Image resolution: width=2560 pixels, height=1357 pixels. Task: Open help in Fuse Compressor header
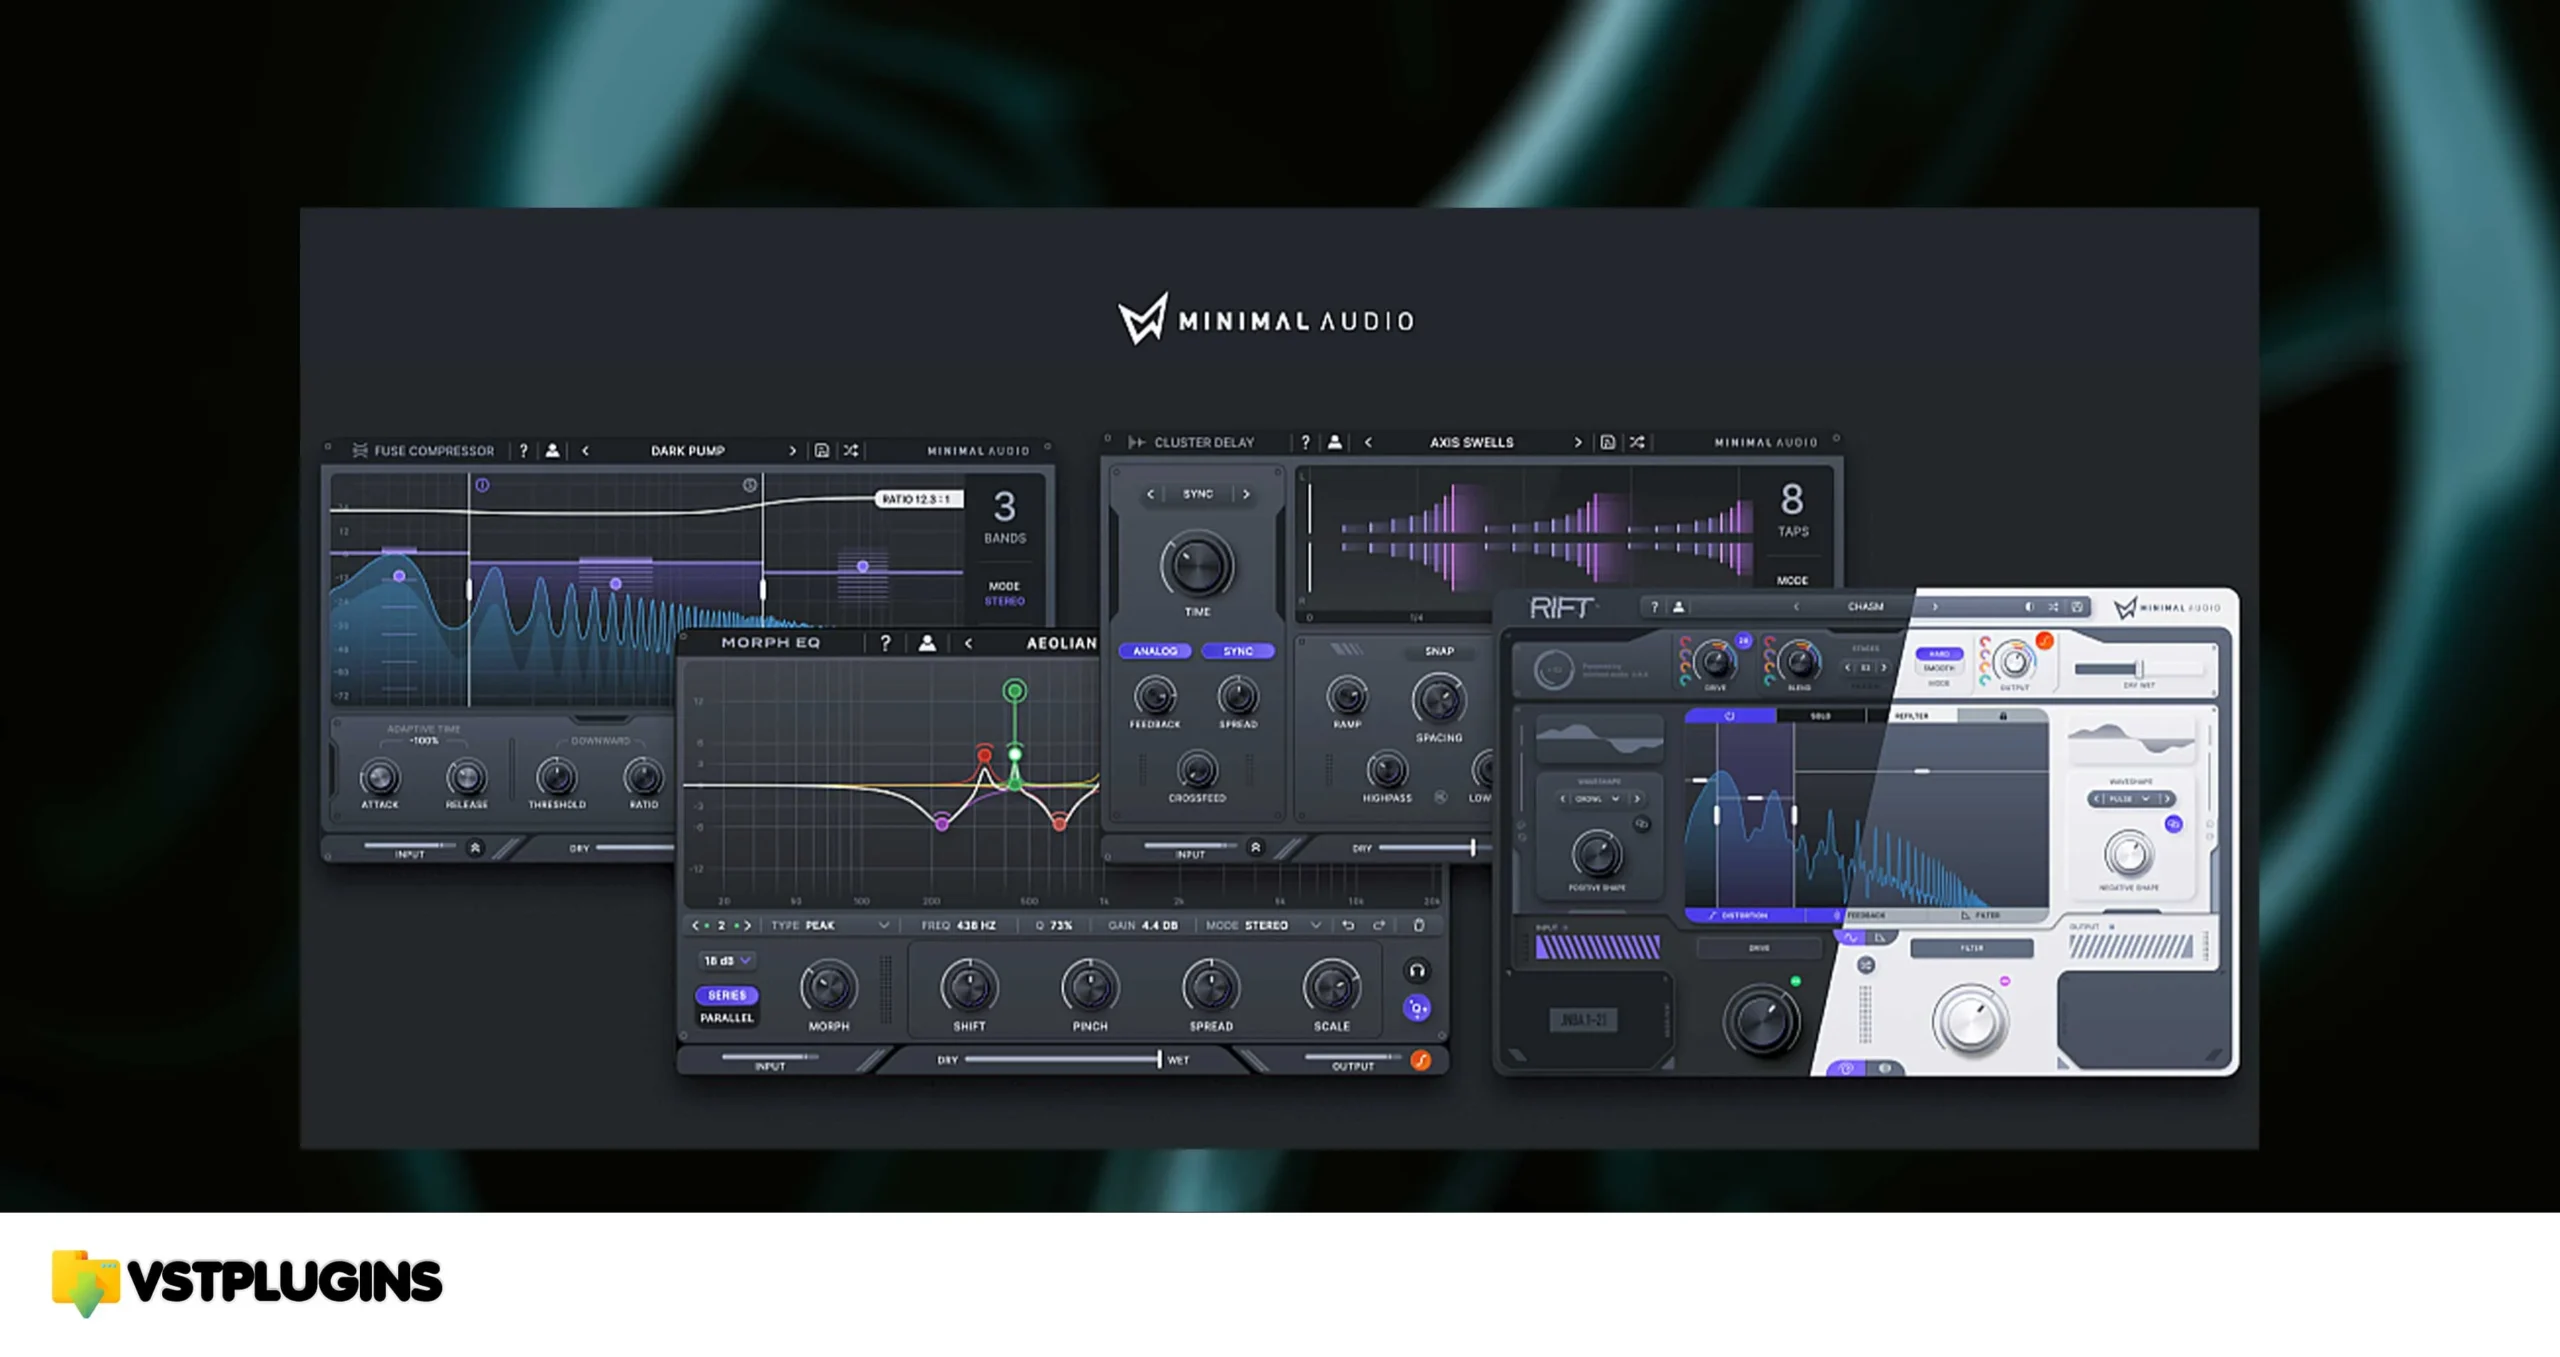tap(523, 450)
